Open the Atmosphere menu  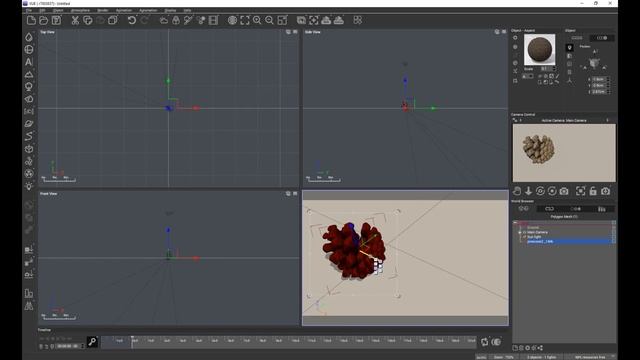coord(80,10)
